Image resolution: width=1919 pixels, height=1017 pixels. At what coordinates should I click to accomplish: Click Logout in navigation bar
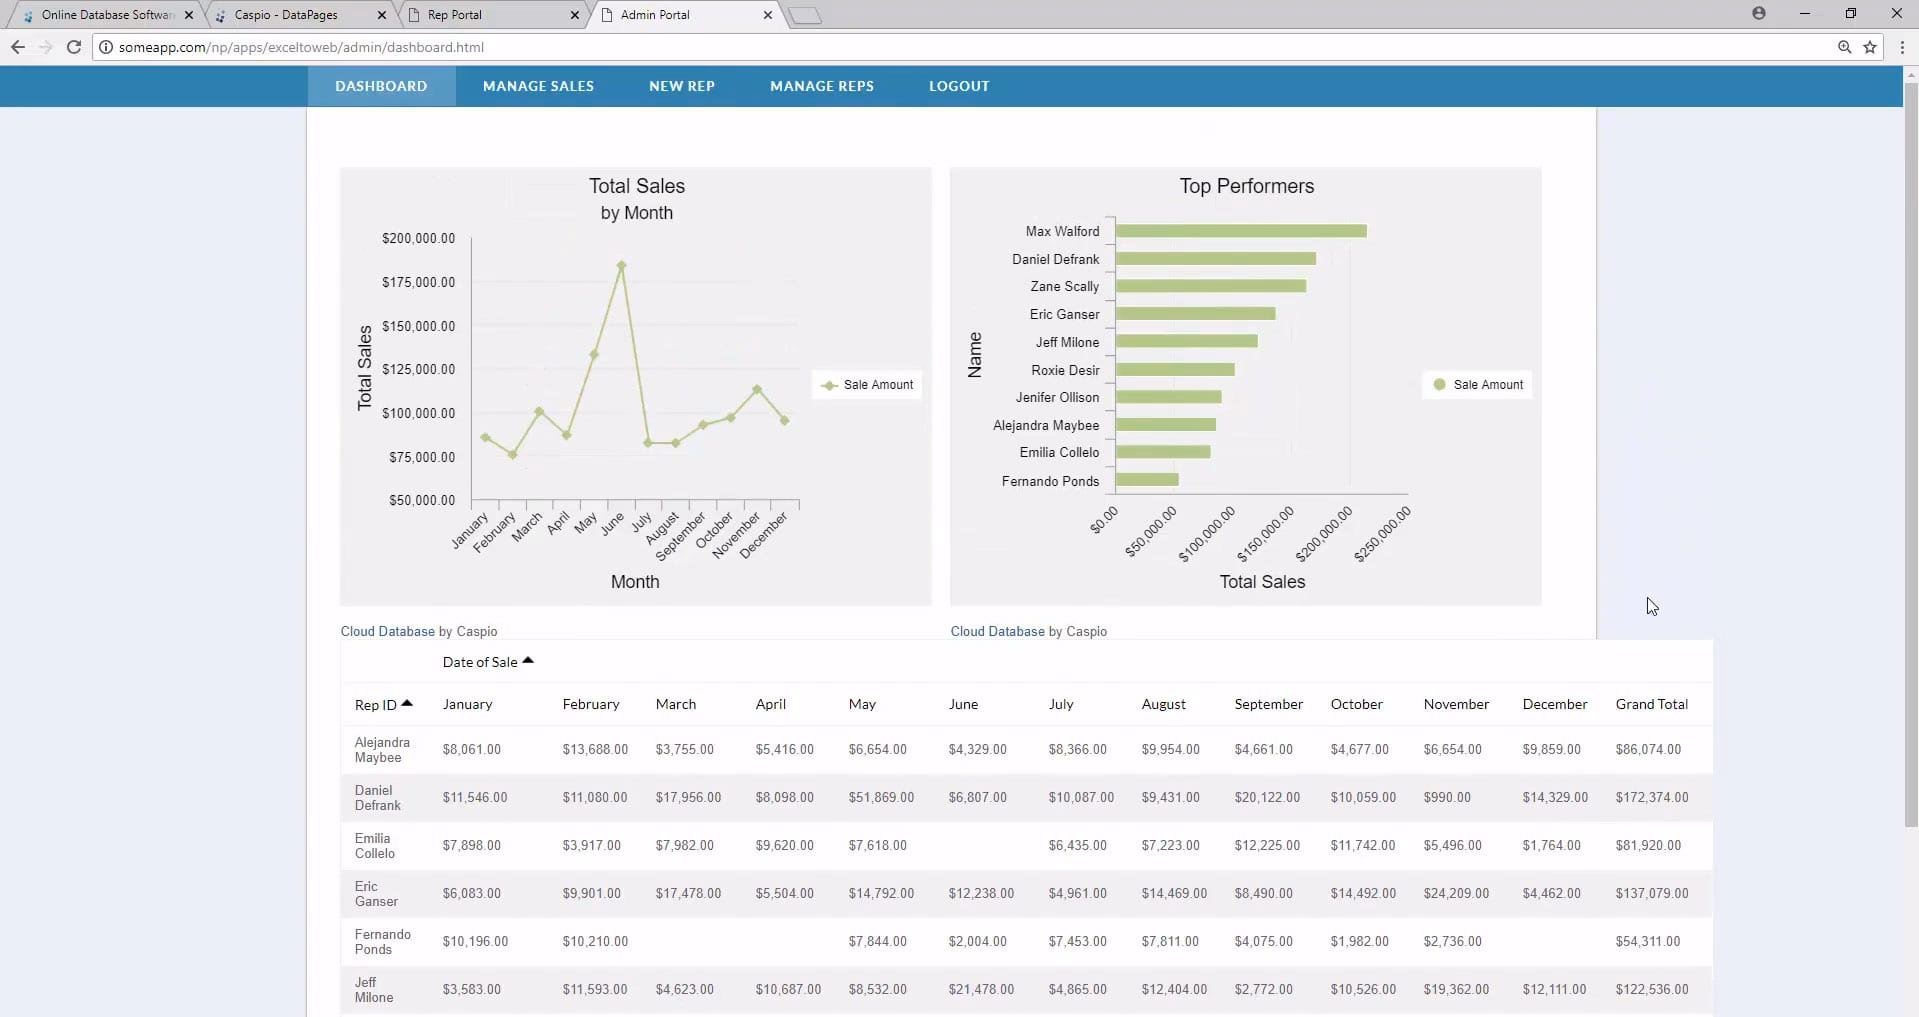coord(958,86)
